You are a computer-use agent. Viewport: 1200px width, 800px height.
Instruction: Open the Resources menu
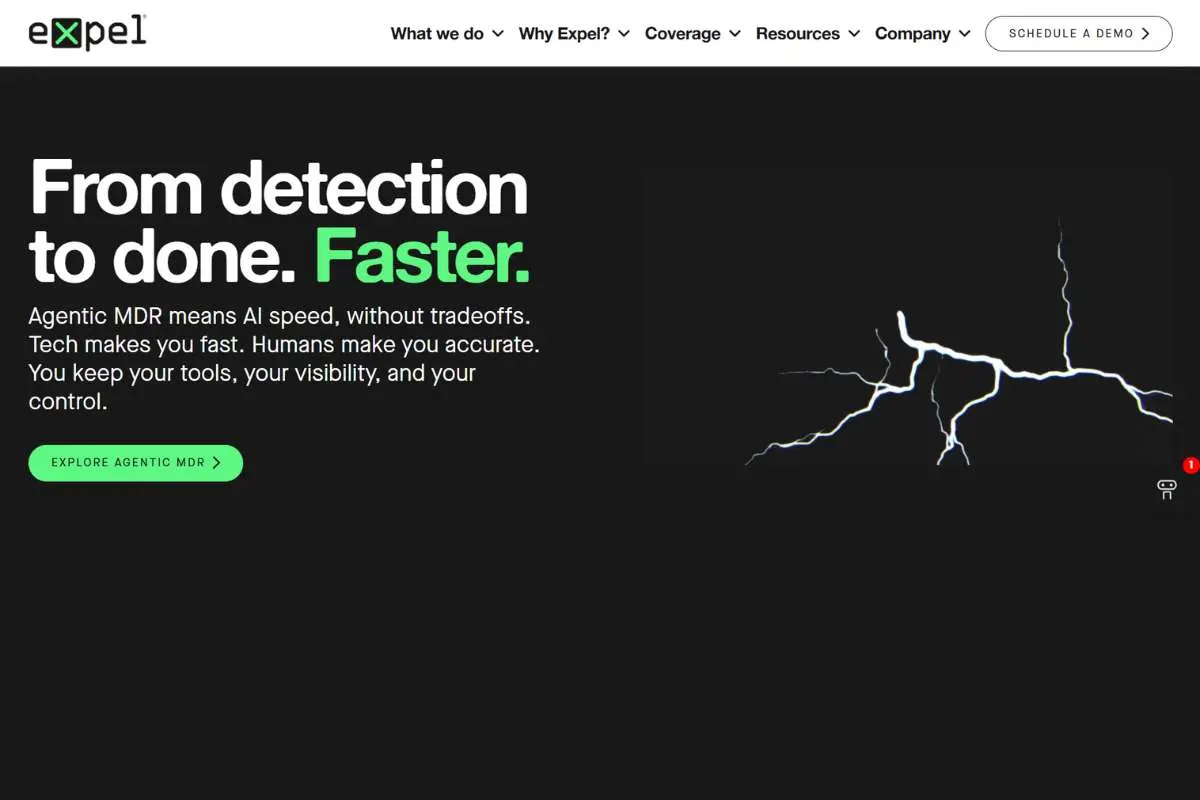click(808, 33)
